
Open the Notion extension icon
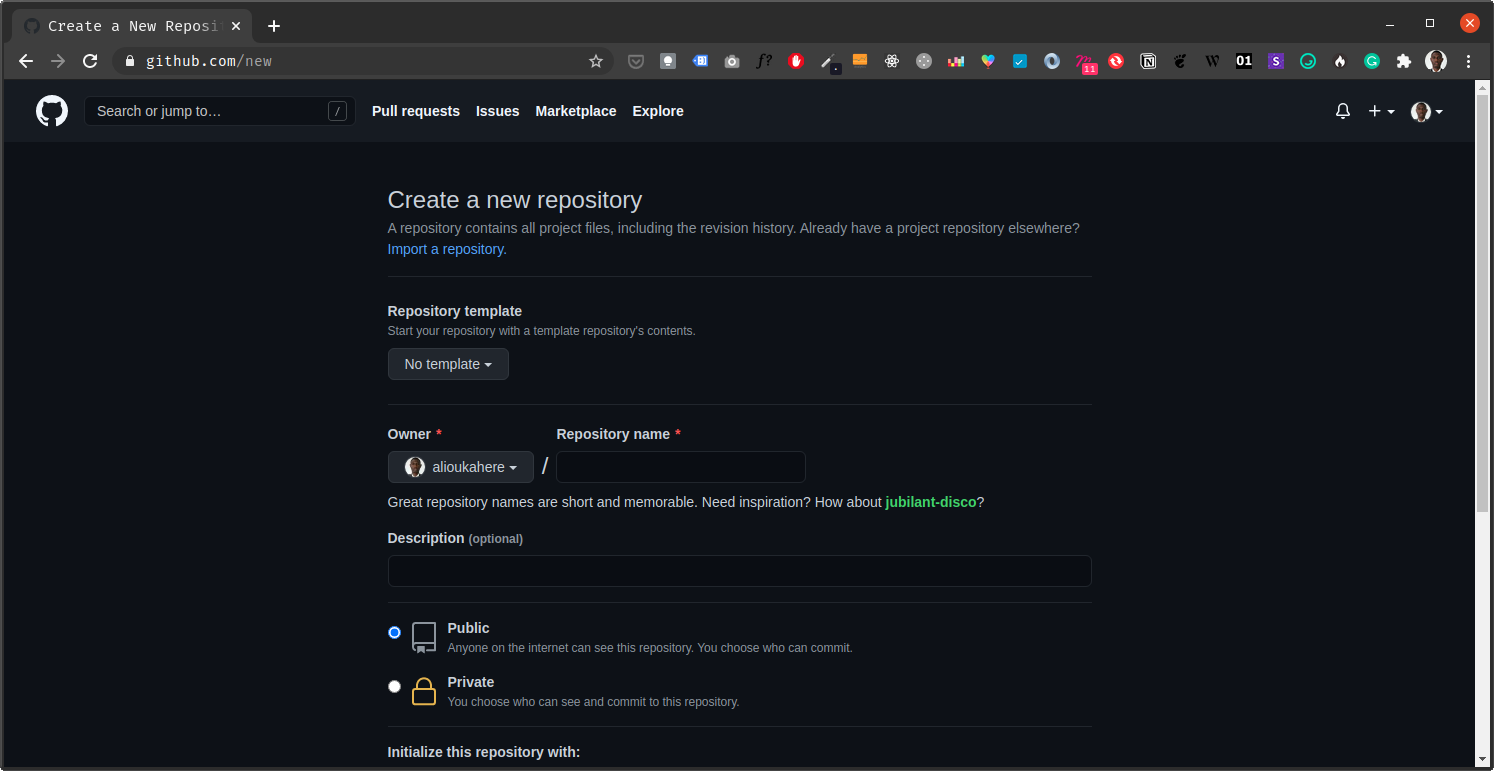(x=1148, y=61)
